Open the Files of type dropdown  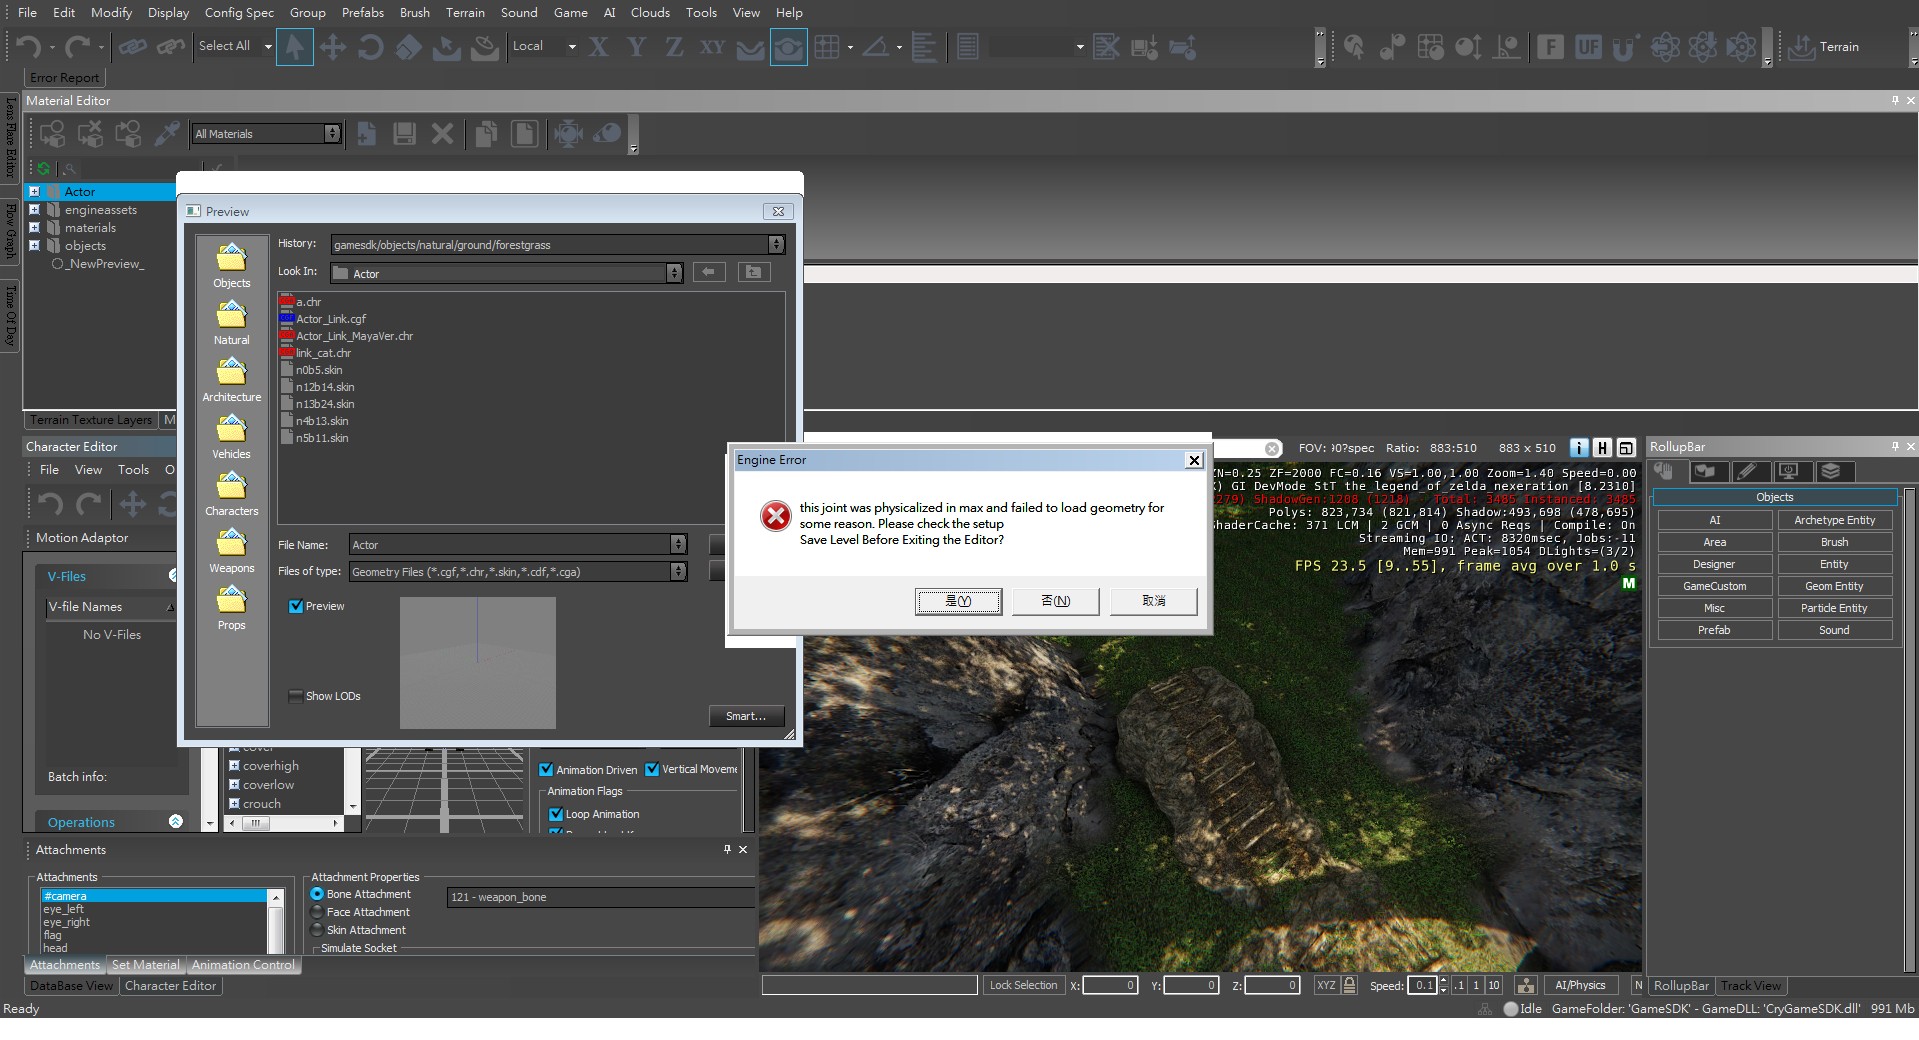[x=678, y=572]
